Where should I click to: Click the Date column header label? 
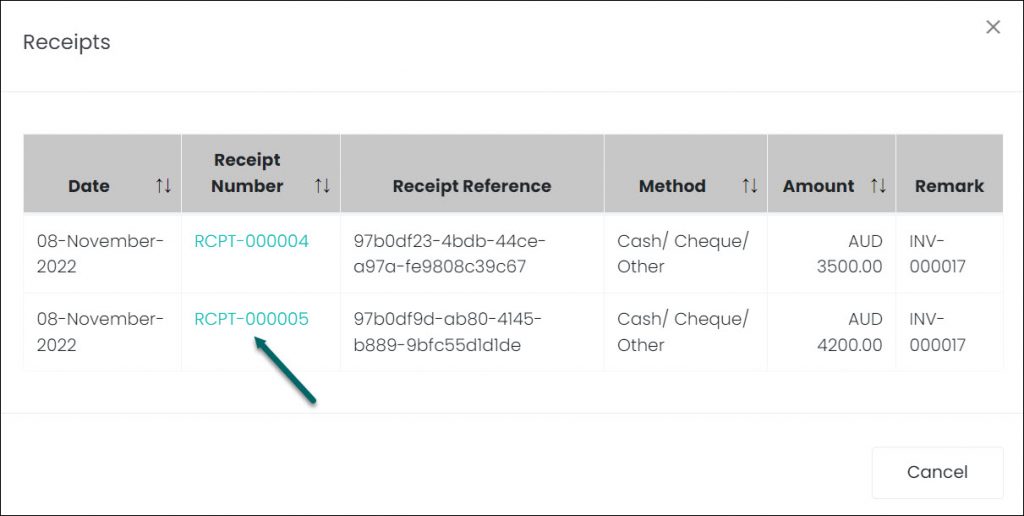click(89, 186)
